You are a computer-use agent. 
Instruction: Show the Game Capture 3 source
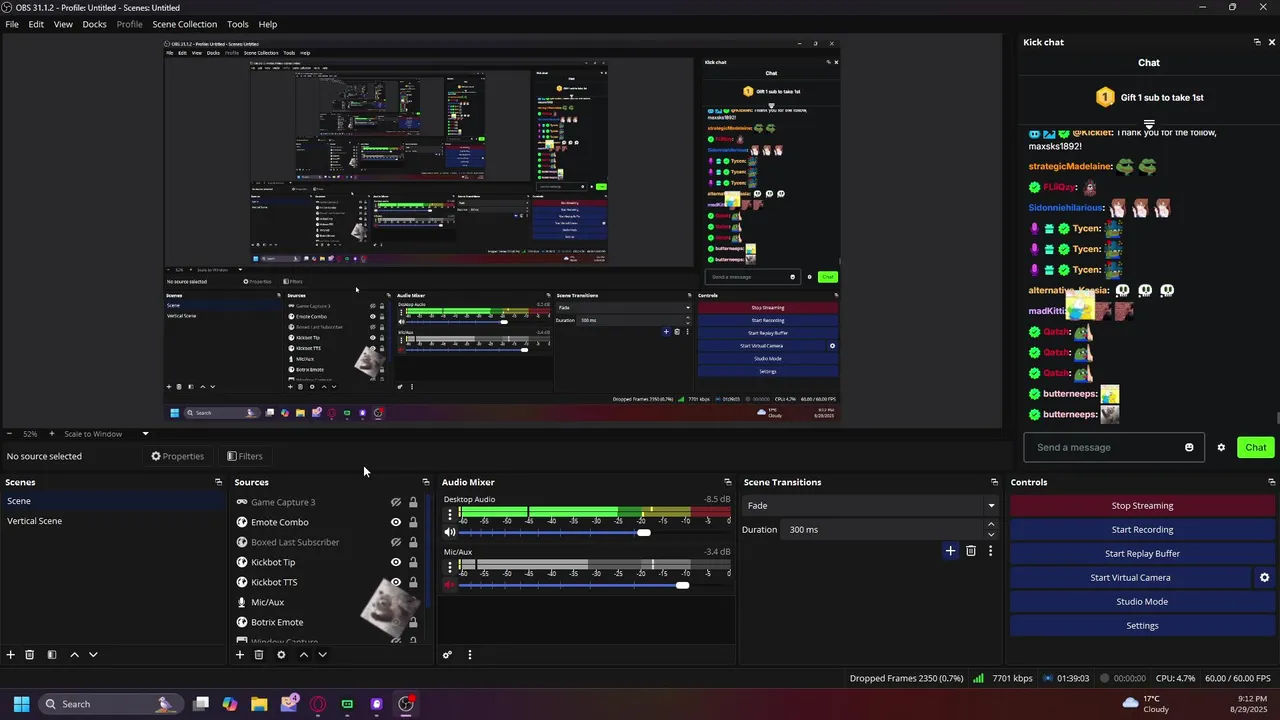[x=396, y=502]
